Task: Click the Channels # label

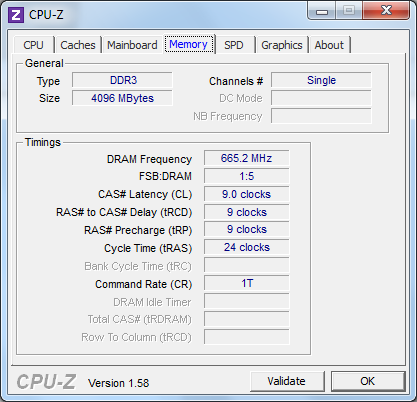Action: click(x=236, y=81)
